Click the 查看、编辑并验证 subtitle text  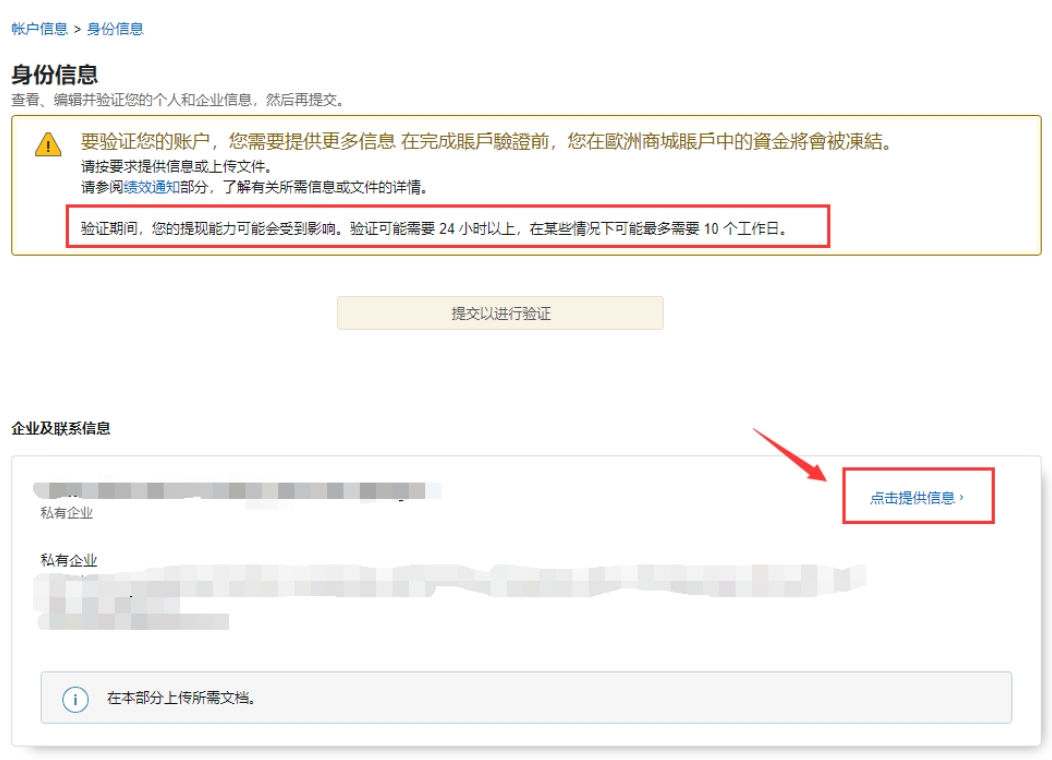click(178, 100)
